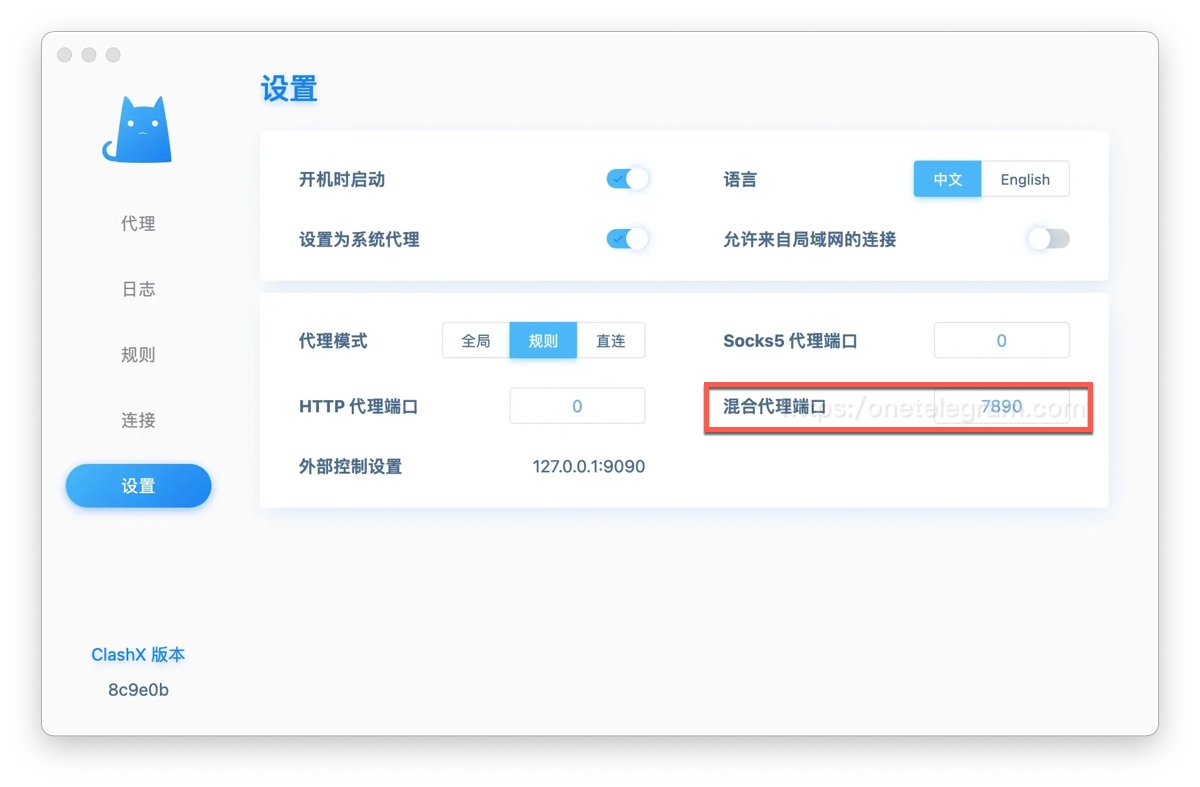The image size is (1200, 787).
Task: Click the 语言 label
Action: 740,180
